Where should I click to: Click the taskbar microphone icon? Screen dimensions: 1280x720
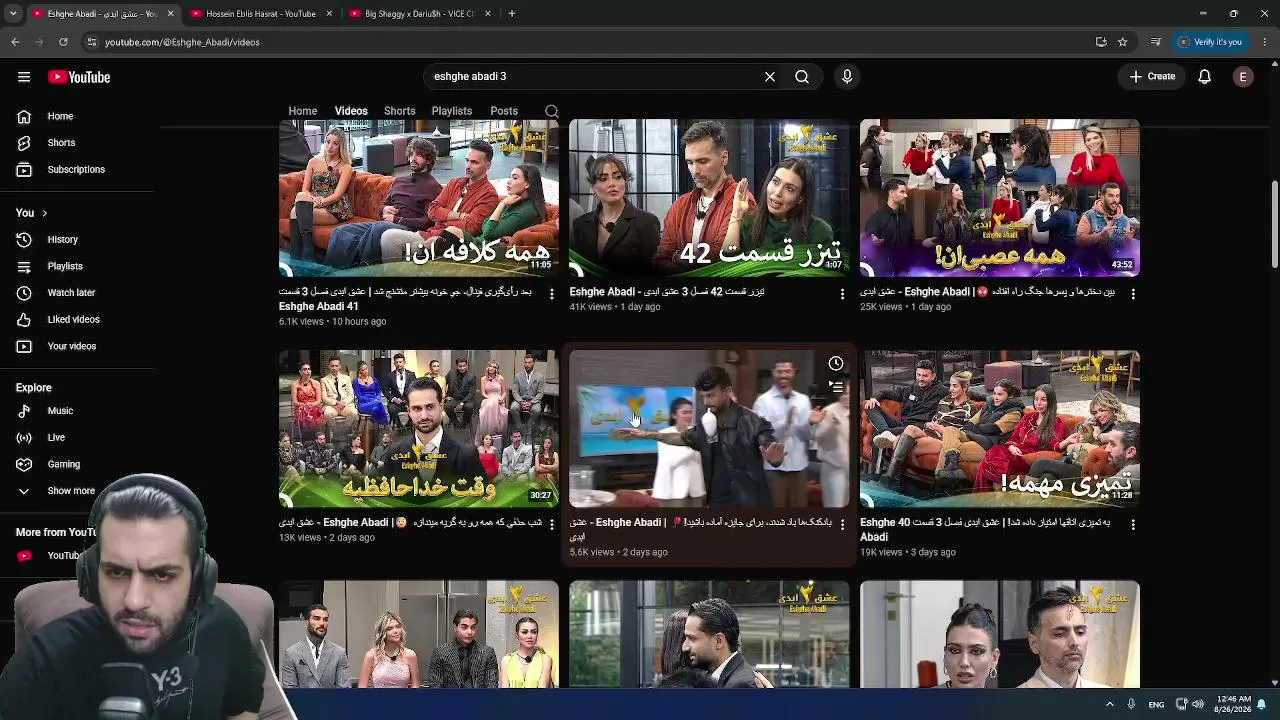pyautogui.click(x=1132, y=704)
